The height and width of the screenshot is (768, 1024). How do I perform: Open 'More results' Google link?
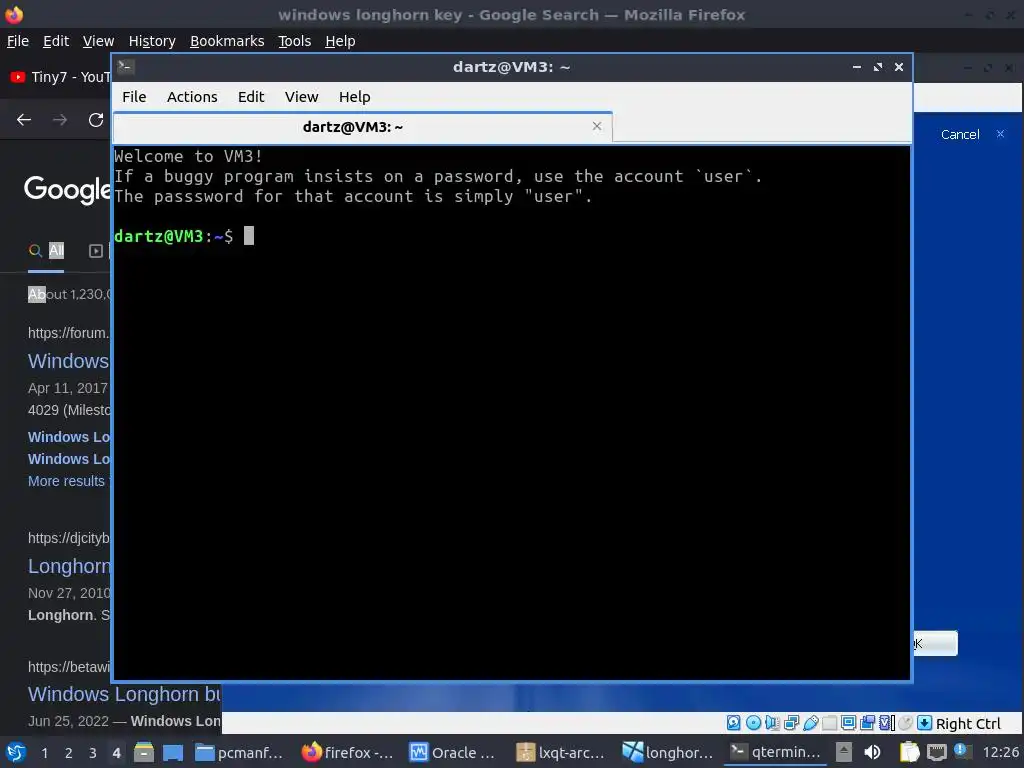tap(66, 481)
